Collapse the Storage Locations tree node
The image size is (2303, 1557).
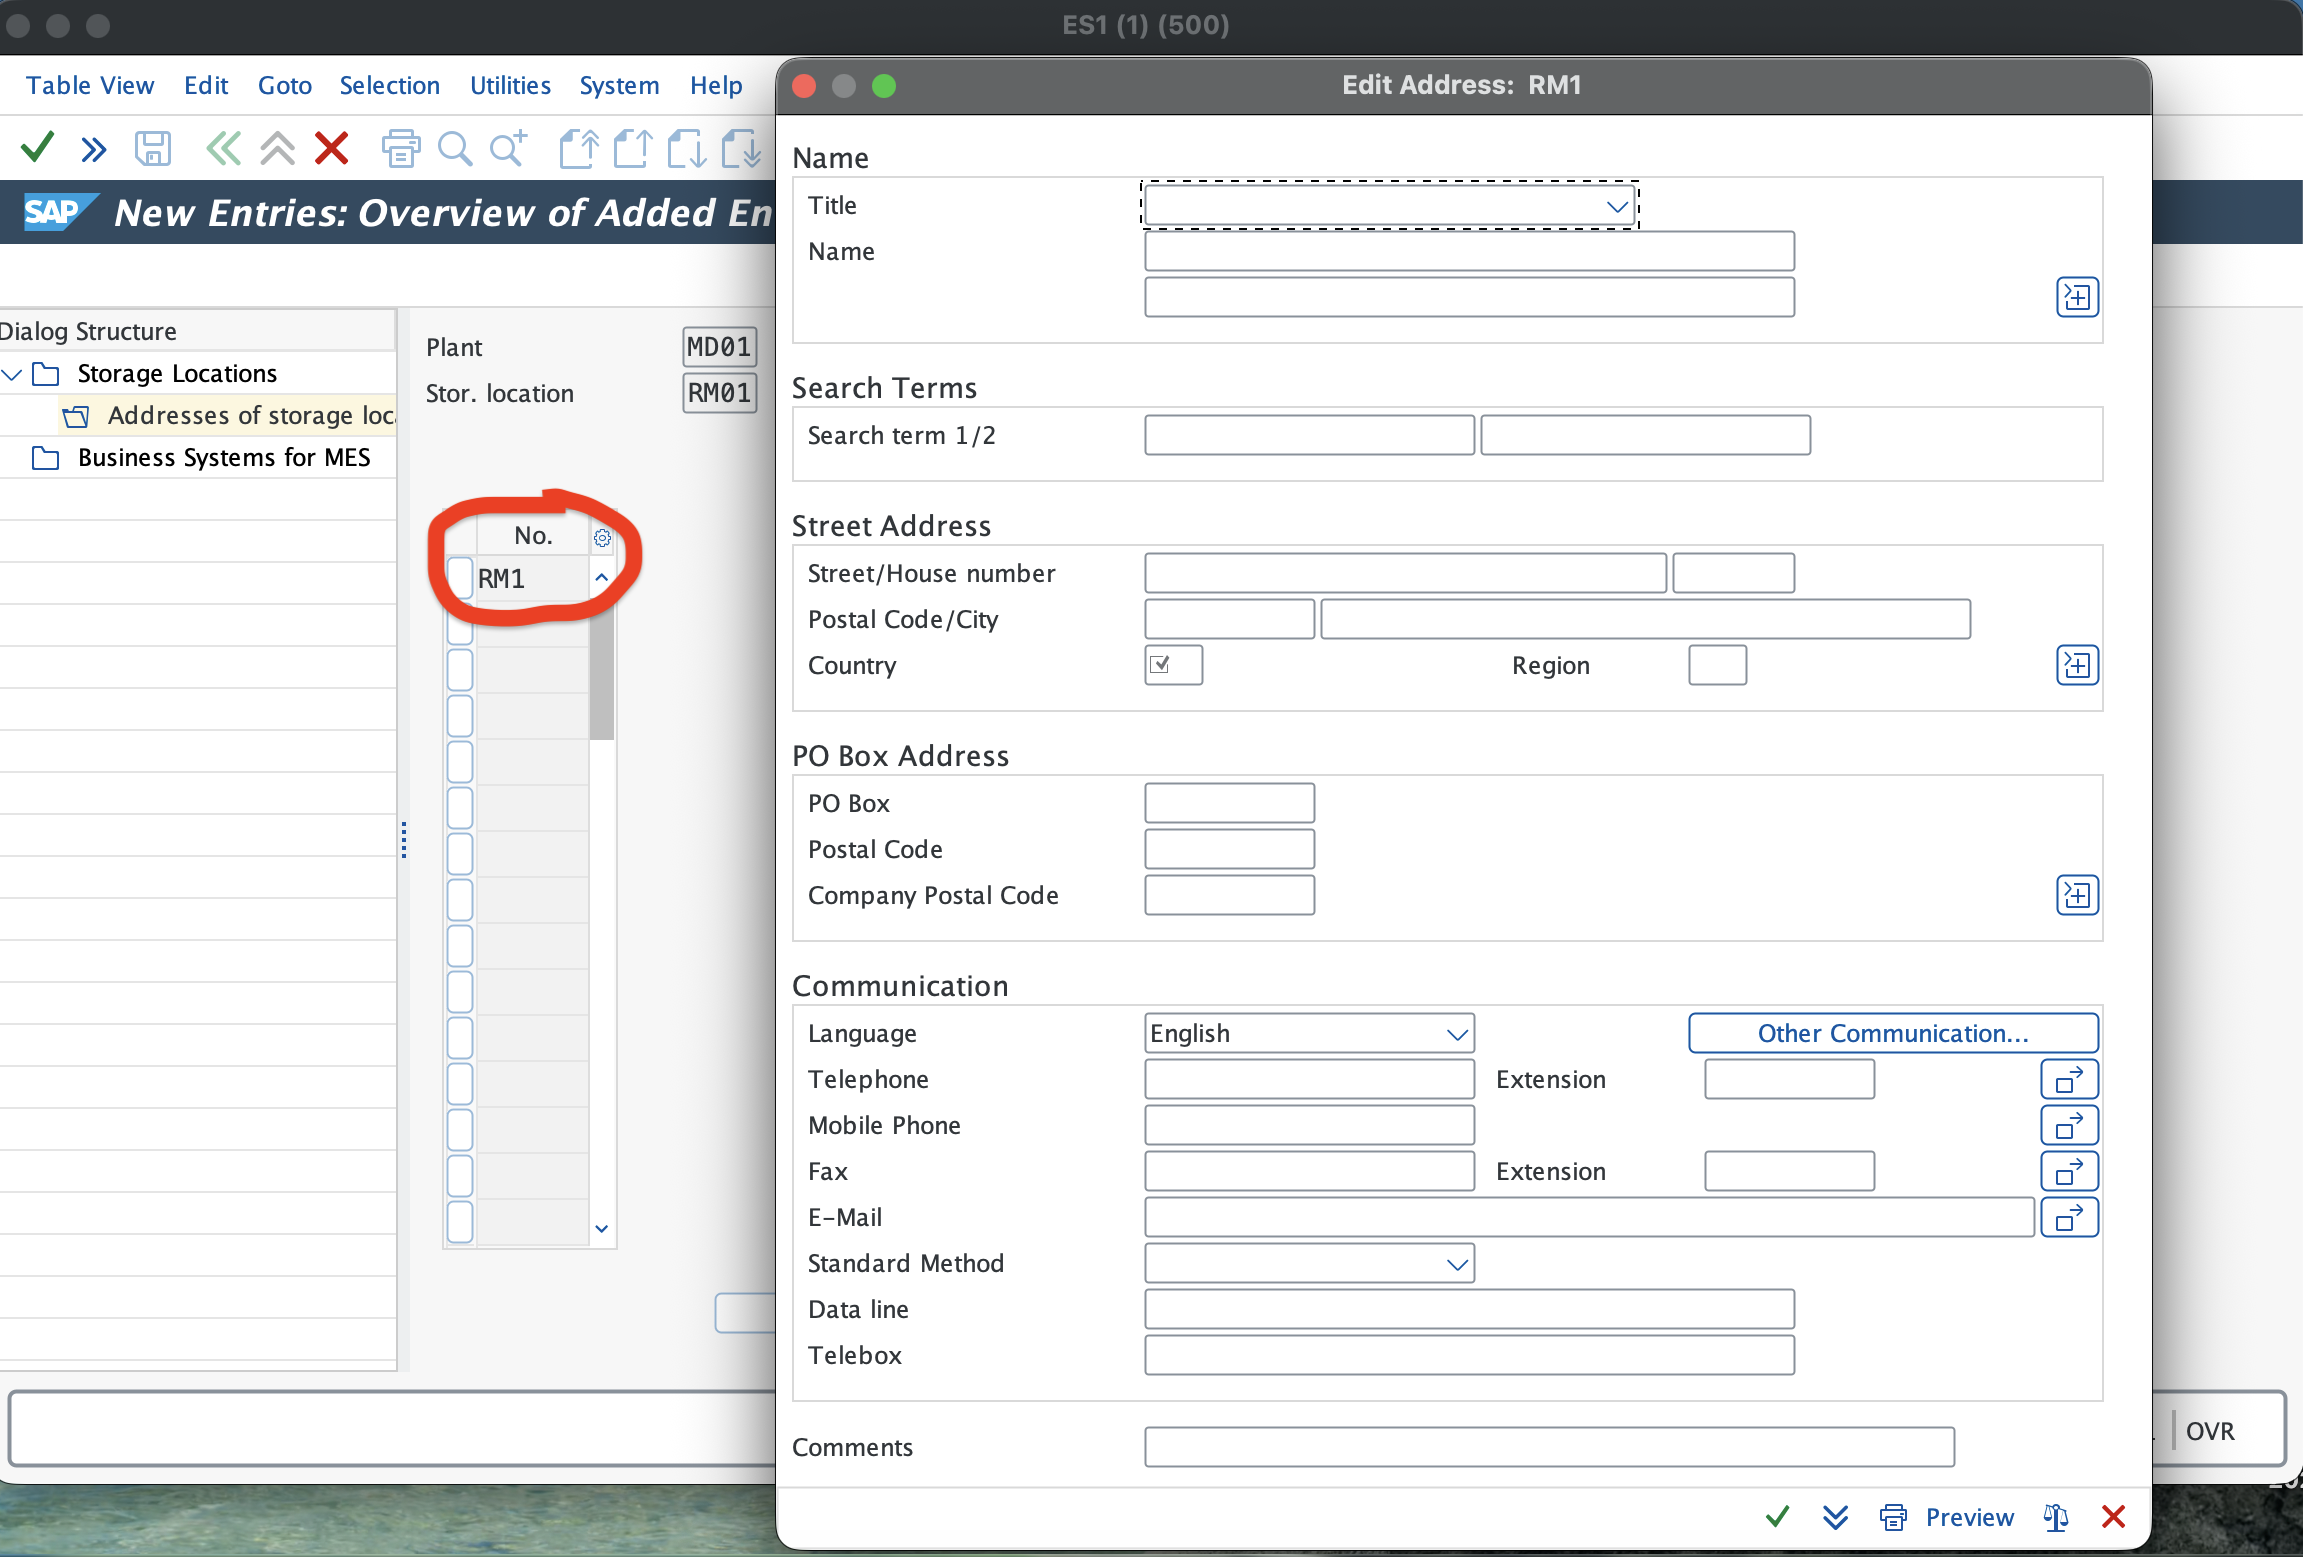tap(12, 374)
